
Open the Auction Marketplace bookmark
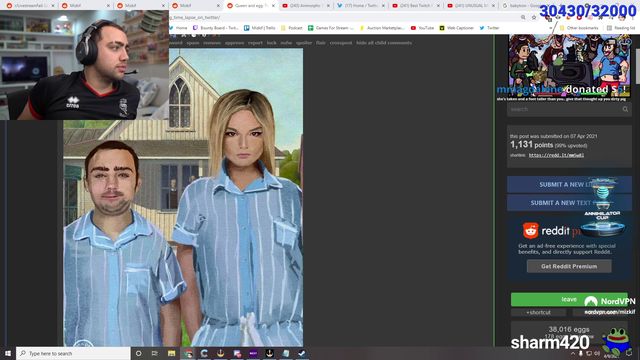[382, 28]
